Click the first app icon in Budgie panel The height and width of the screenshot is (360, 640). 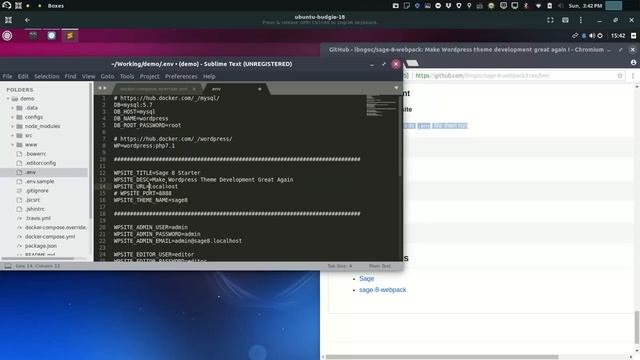tap(33, 36)
